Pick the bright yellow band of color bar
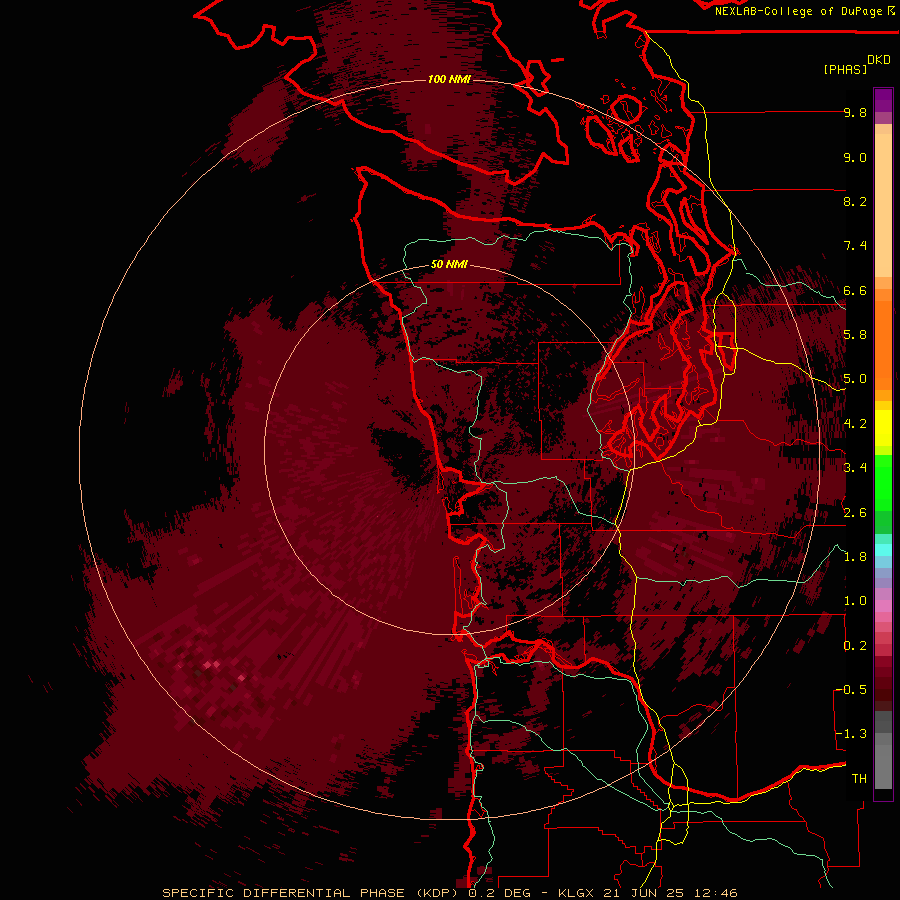The image size is (900, 900). pyautogui.click(x=883, y=428)
